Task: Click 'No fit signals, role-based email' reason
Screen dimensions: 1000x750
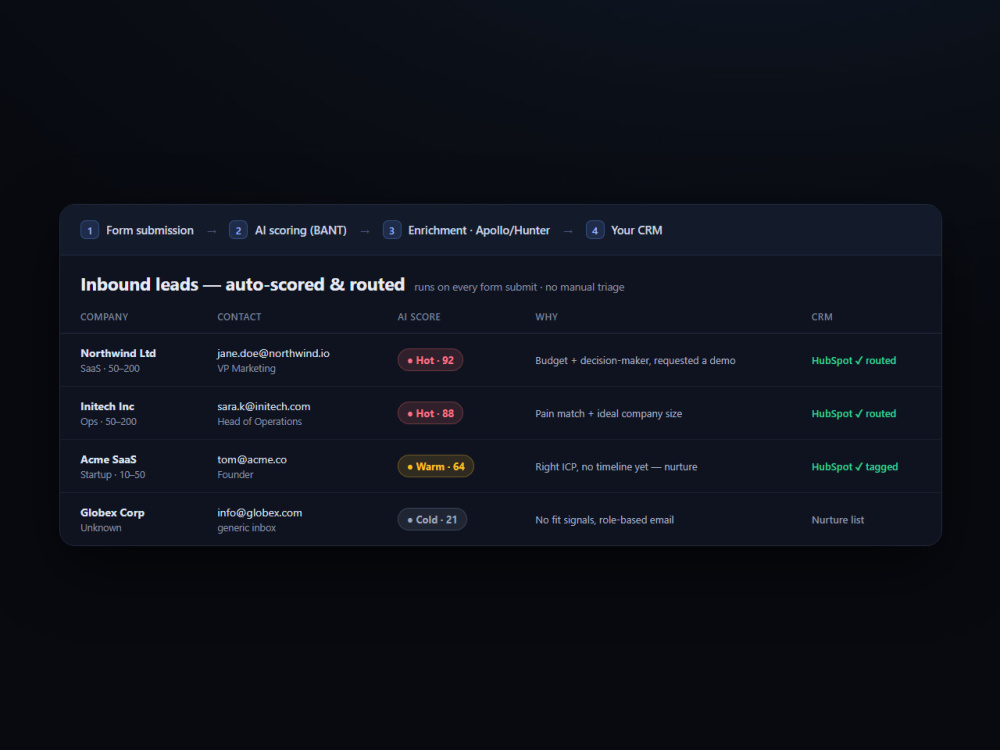Action: (x=605, y=520)
